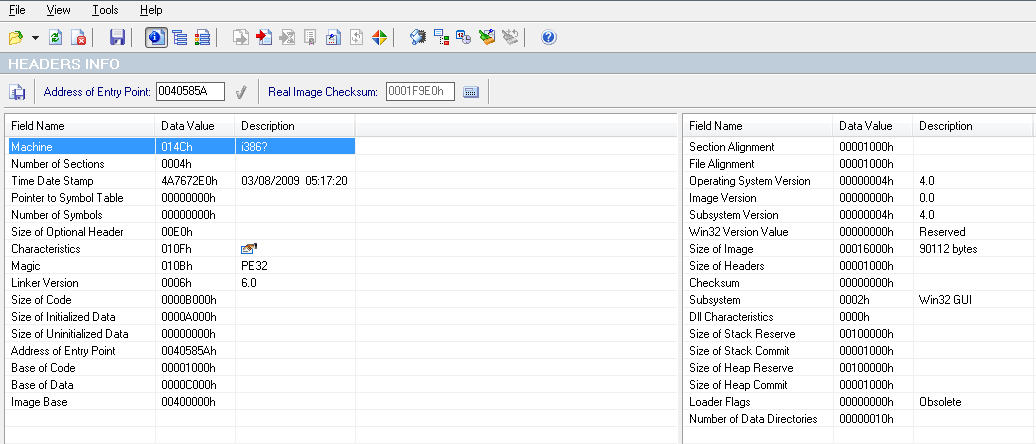Launch the disassembler chip icon
Viewport: 1036px width, 444px height.
418,37
